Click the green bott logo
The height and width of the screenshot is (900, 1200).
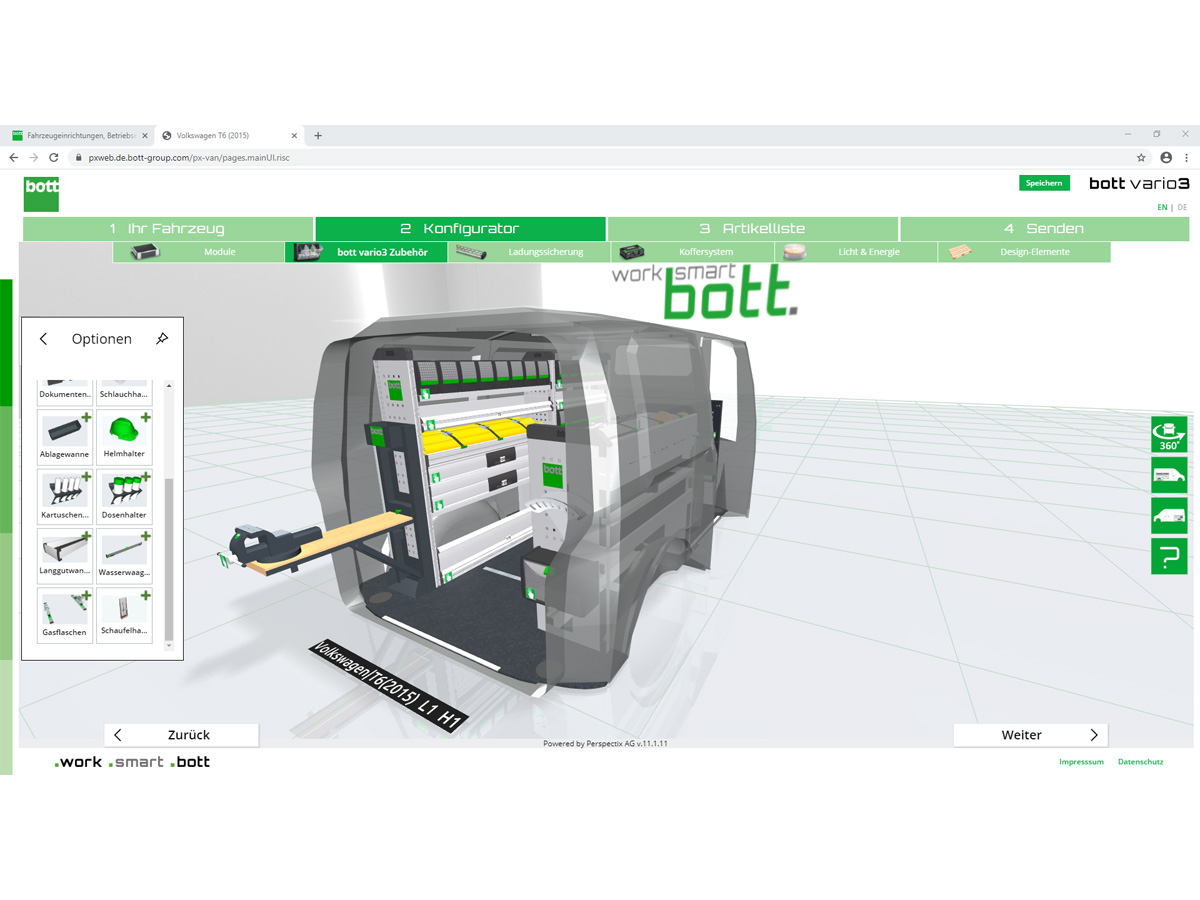(x=41, y=194)
